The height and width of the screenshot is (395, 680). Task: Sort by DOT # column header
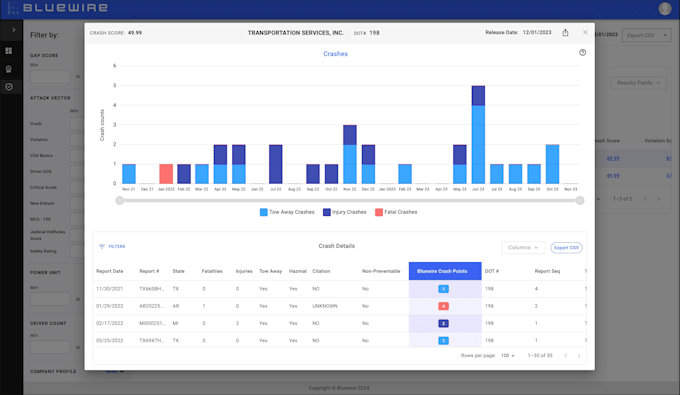click(492, 271)
